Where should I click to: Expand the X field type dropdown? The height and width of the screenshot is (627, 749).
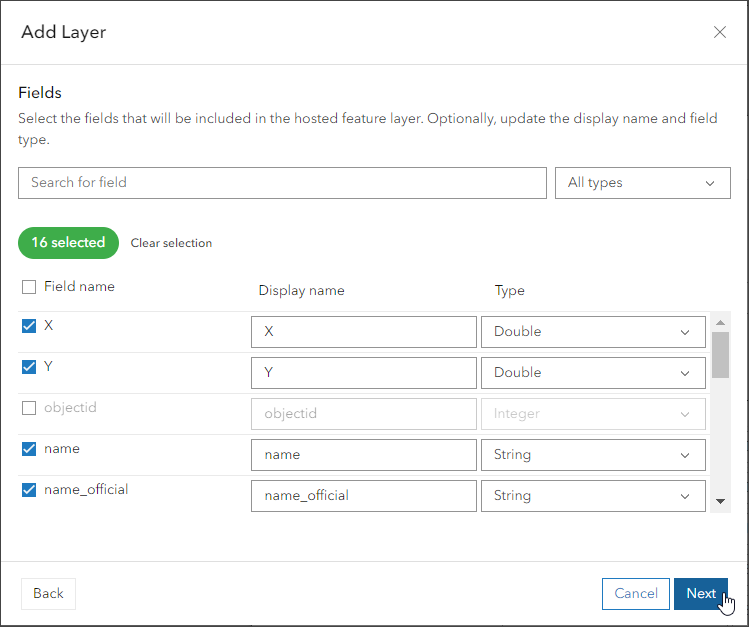593,332
